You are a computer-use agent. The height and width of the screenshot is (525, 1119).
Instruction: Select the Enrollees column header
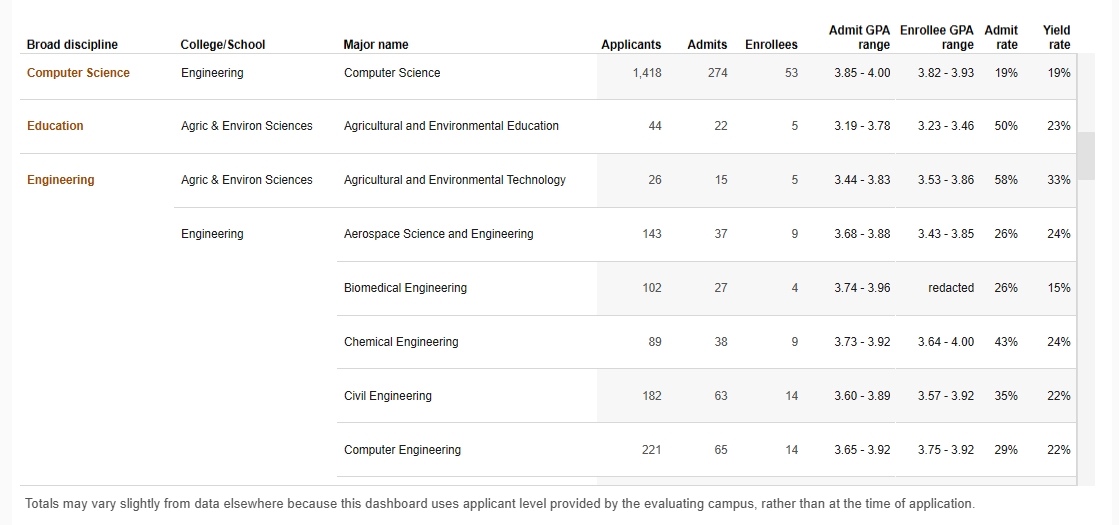pos(771,45)
